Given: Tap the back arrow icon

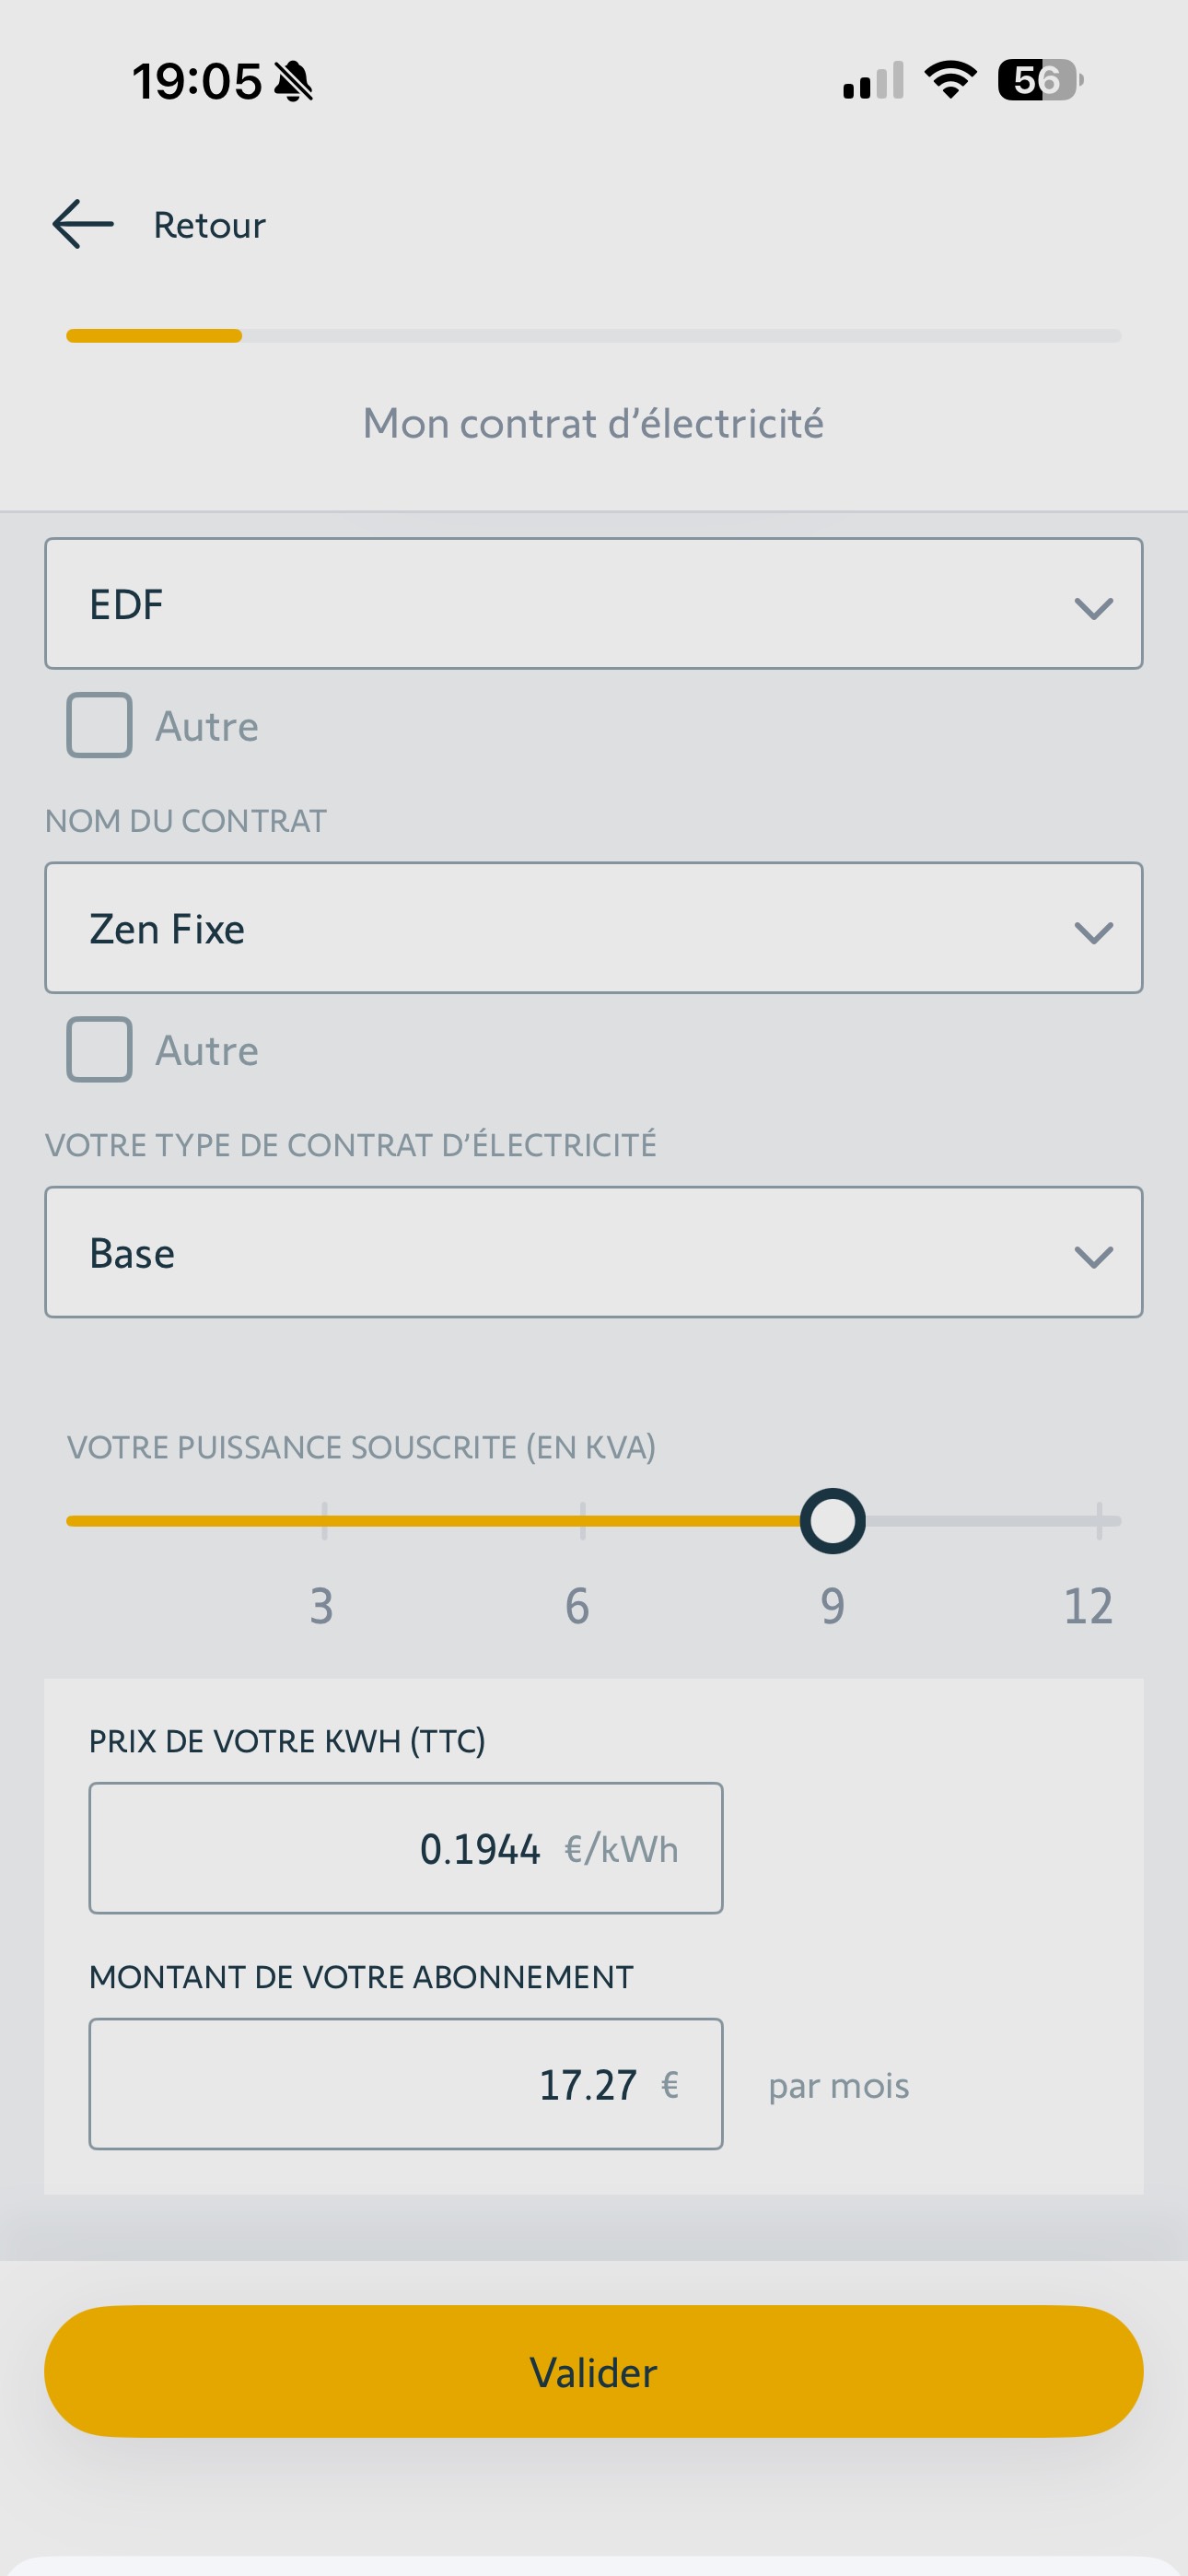Looking at the screenshot, I should point(83,224).
